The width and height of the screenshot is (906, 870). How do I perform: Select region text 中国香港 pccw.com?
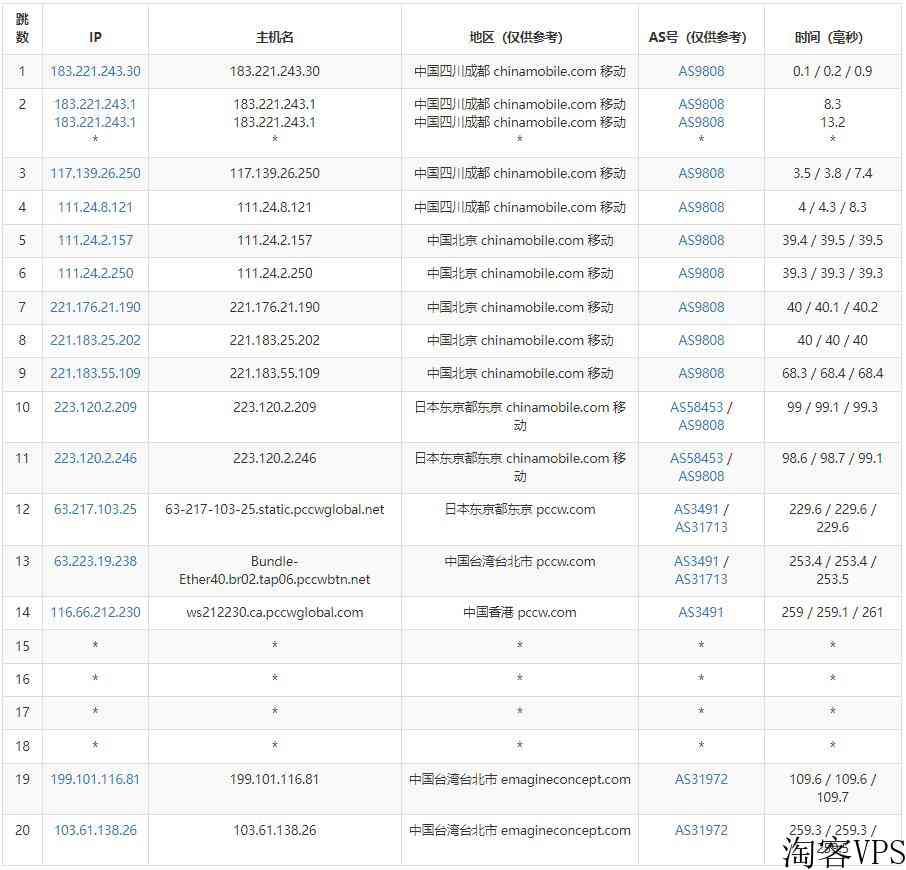pos(519,612)
